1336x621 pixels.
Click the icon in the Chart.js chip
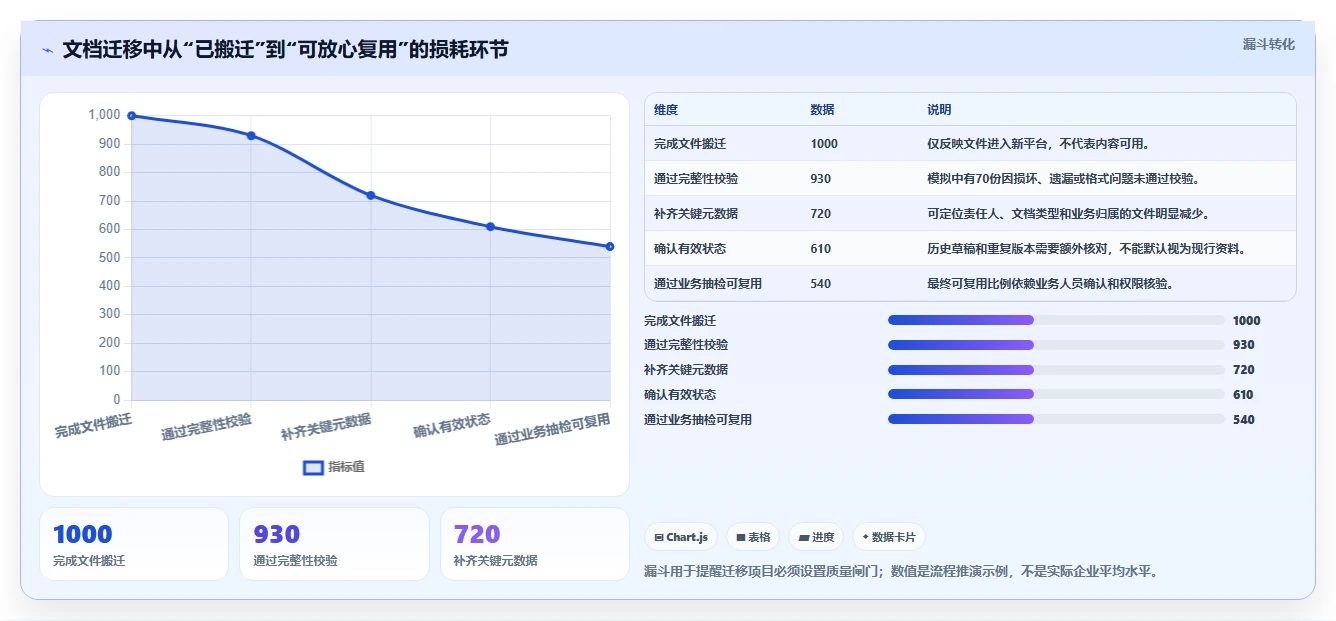click(x=659, y=537)
